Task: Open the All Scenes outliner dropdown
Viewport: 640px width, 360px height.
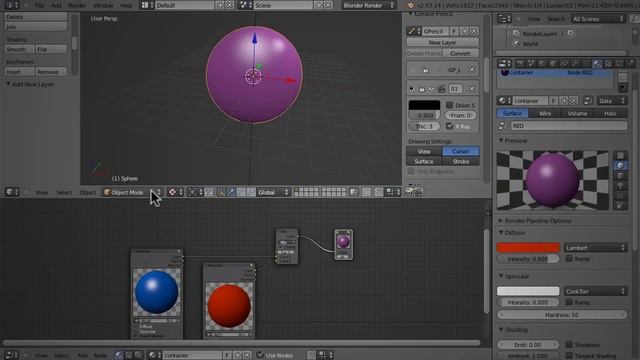Action: point(598,19)
